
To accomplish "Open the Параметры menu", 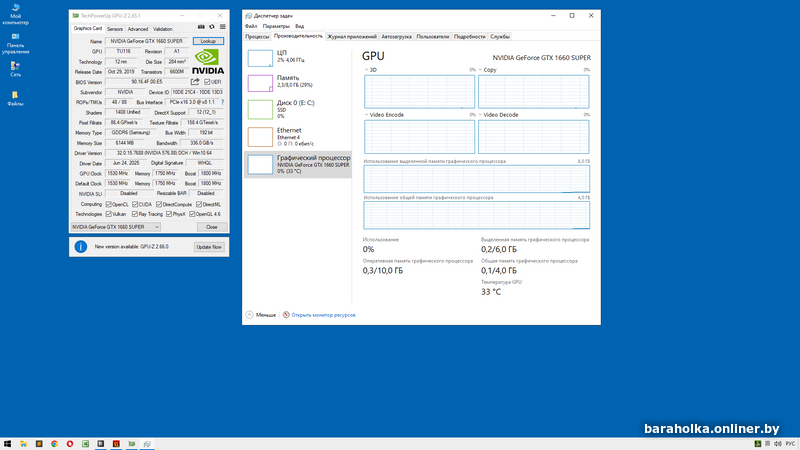I will pos(276,26).
